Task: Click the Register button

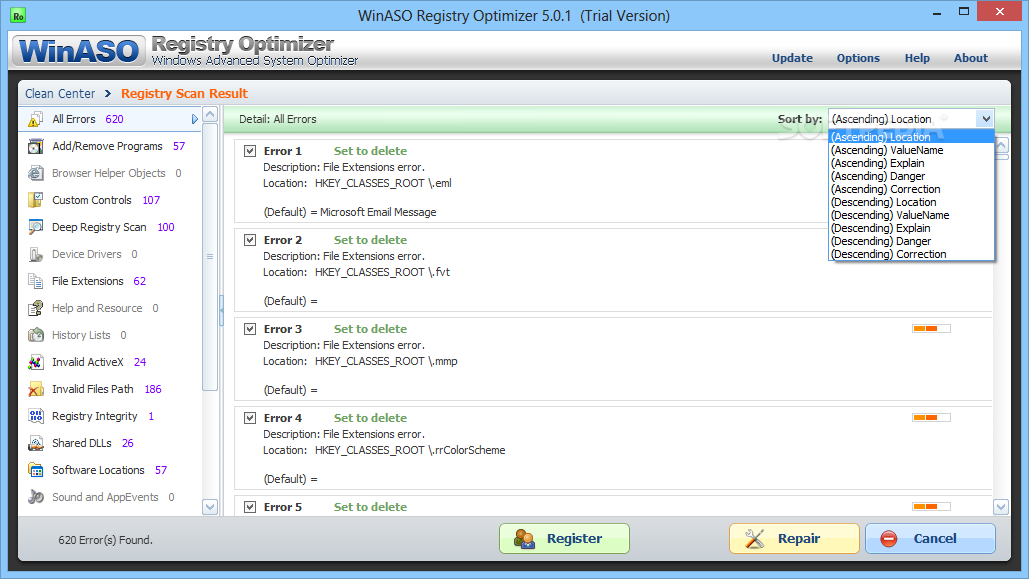Action: tap(564, 539)
